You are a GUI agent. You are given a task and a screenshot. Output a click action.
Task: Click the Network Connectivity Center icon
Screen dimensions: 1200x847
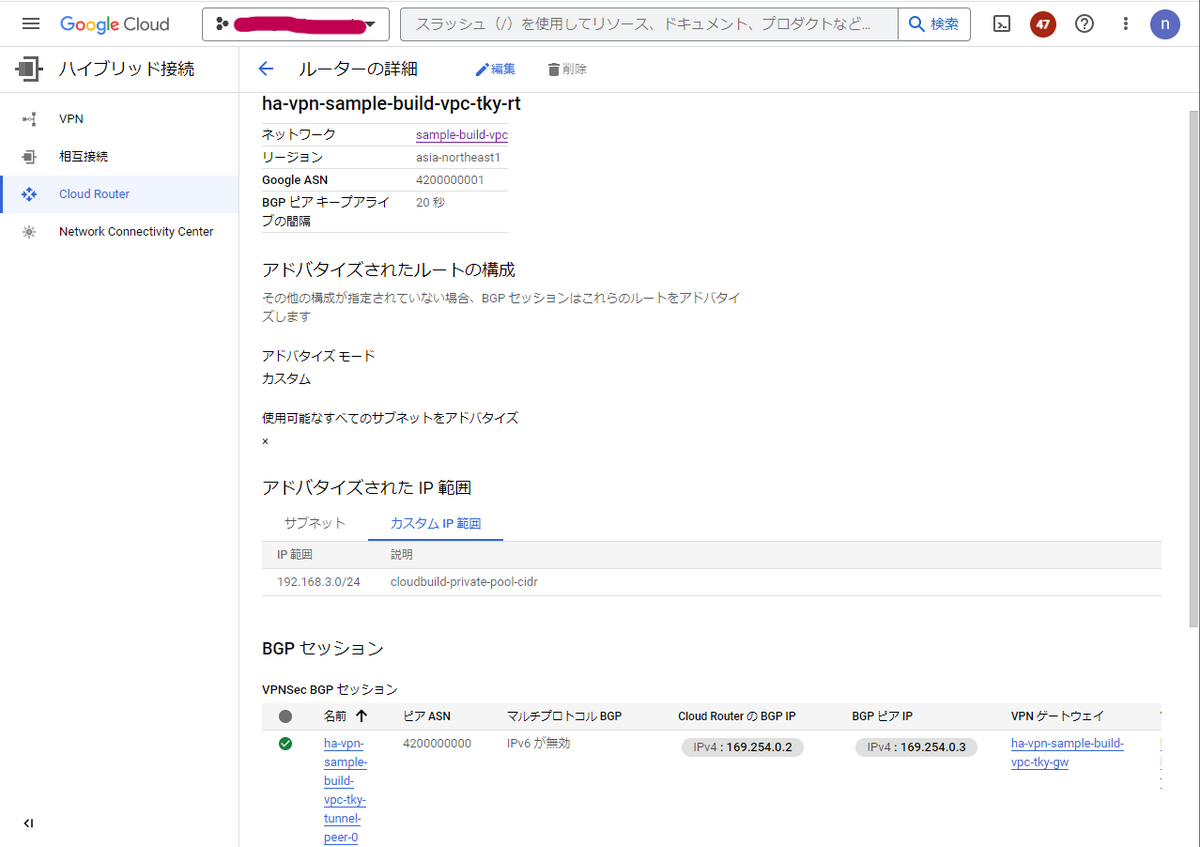click(x=29, y=232)
